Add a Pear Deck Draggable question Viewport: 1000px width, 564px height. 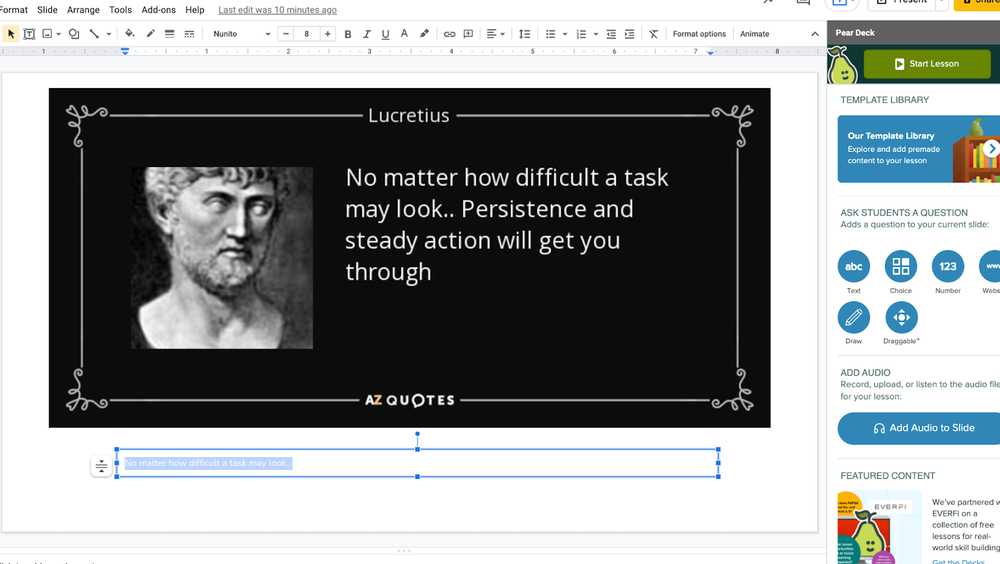click(x=900, y=318)
